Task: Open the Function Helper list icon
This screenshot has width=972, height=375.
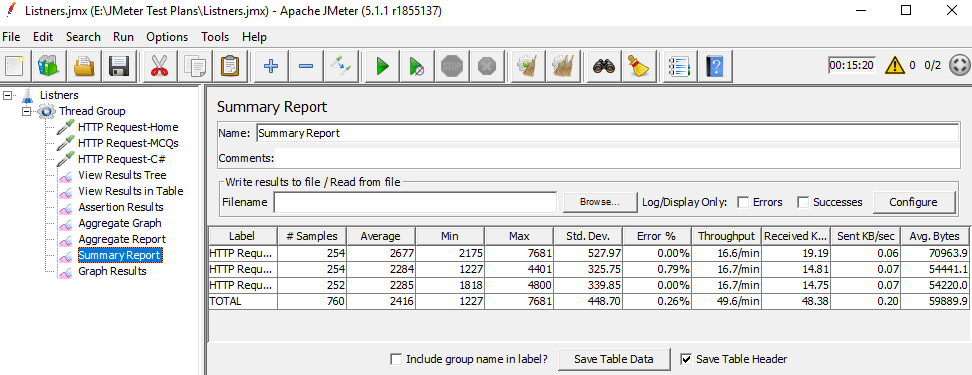Action: 679,65
